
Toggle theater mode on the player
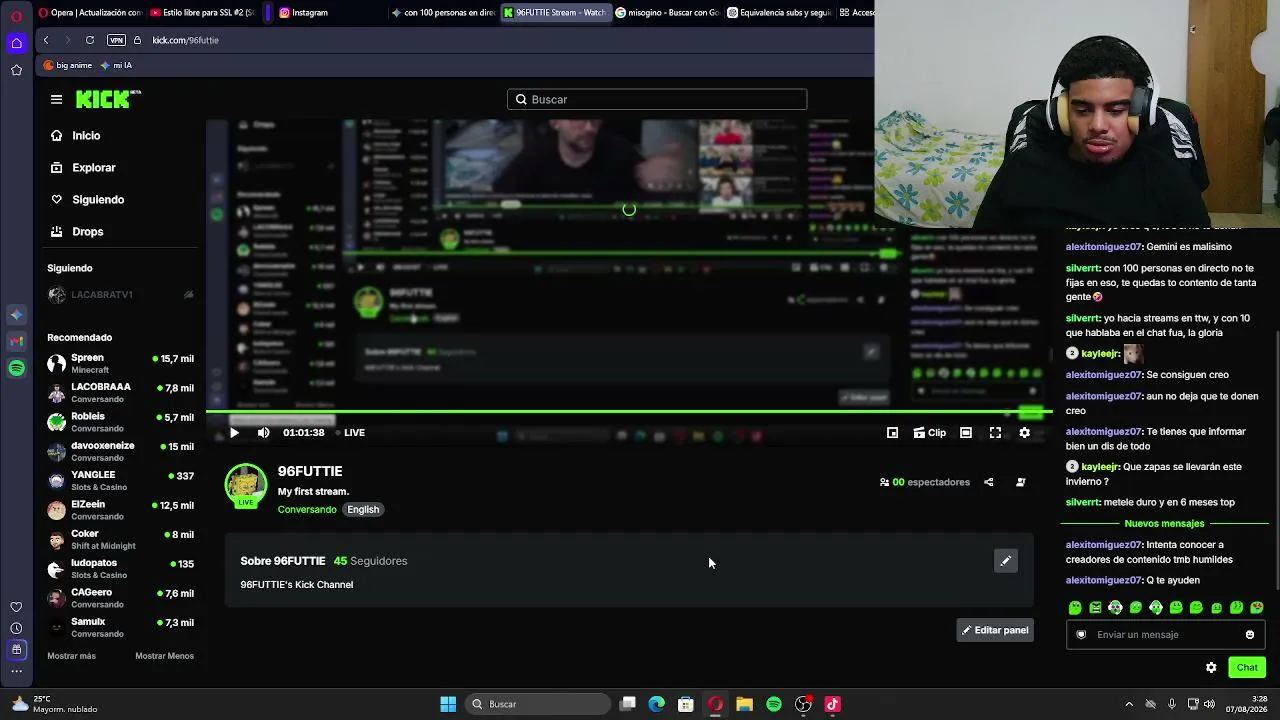(x=966, y=433)
